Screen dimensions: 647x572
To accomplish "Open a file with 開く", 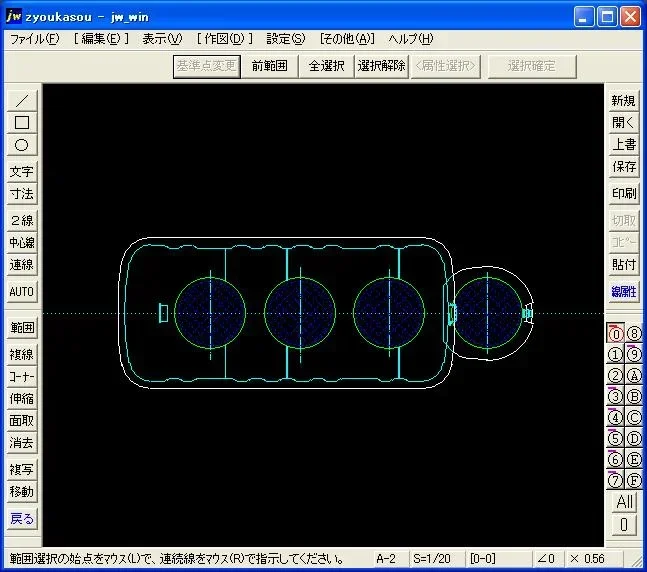I will [x=623, y=123].
